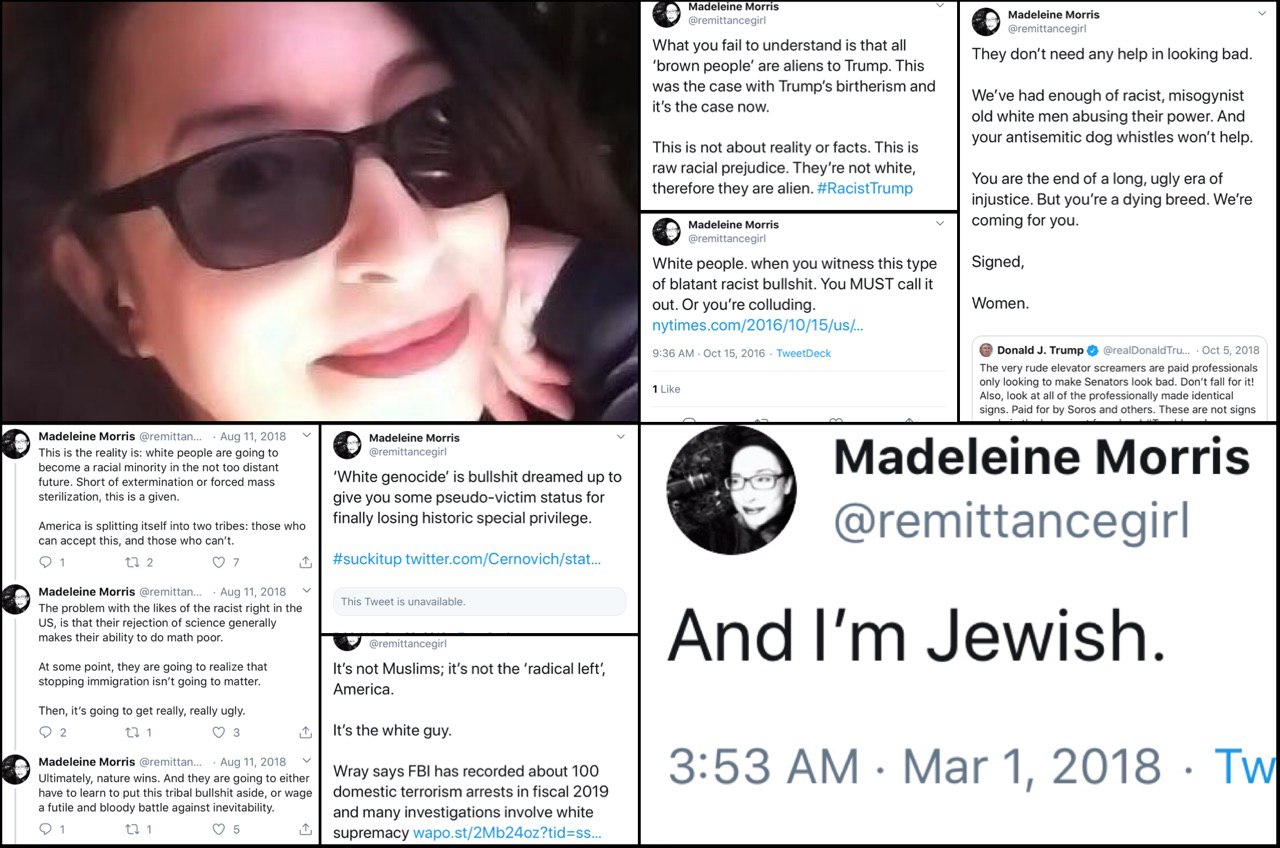
Task: Open chevron menu on "White people. when you witness" tweet
Action: (x=939, y=225)
